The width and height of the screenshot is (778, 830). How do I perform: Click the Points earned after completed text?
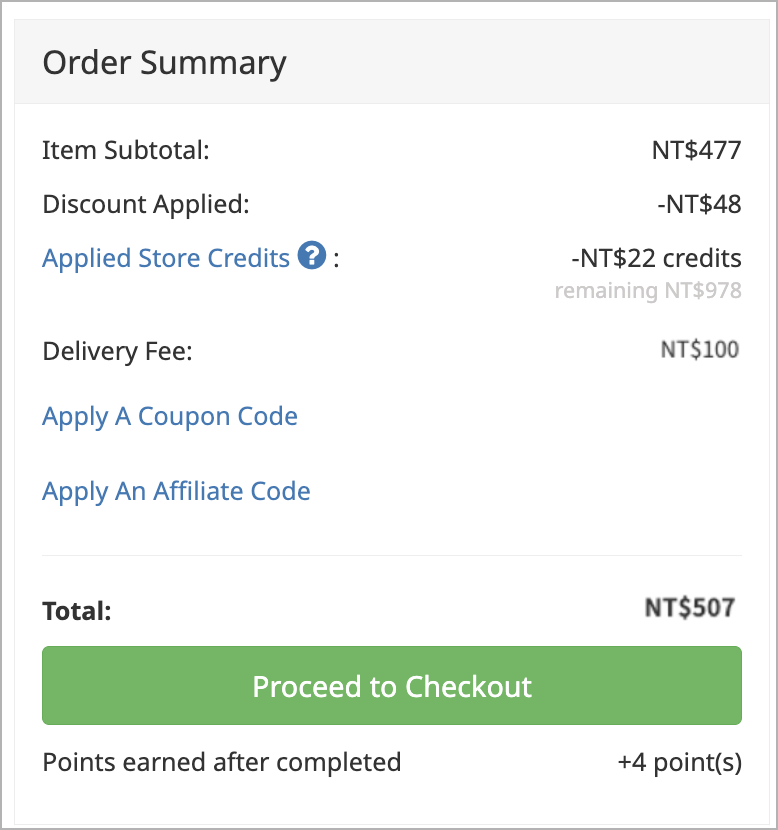pos(222,763)
